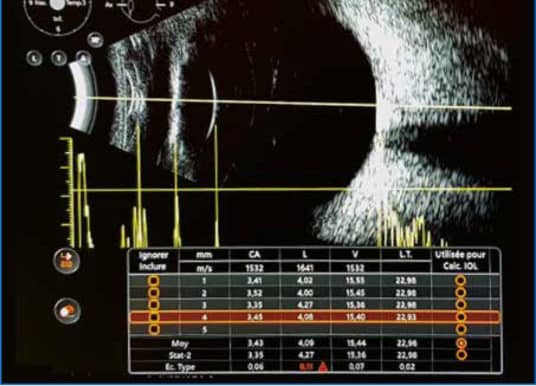536x386 pixels.
Task: Click the L.T. column header
Action: click(406, 255)
